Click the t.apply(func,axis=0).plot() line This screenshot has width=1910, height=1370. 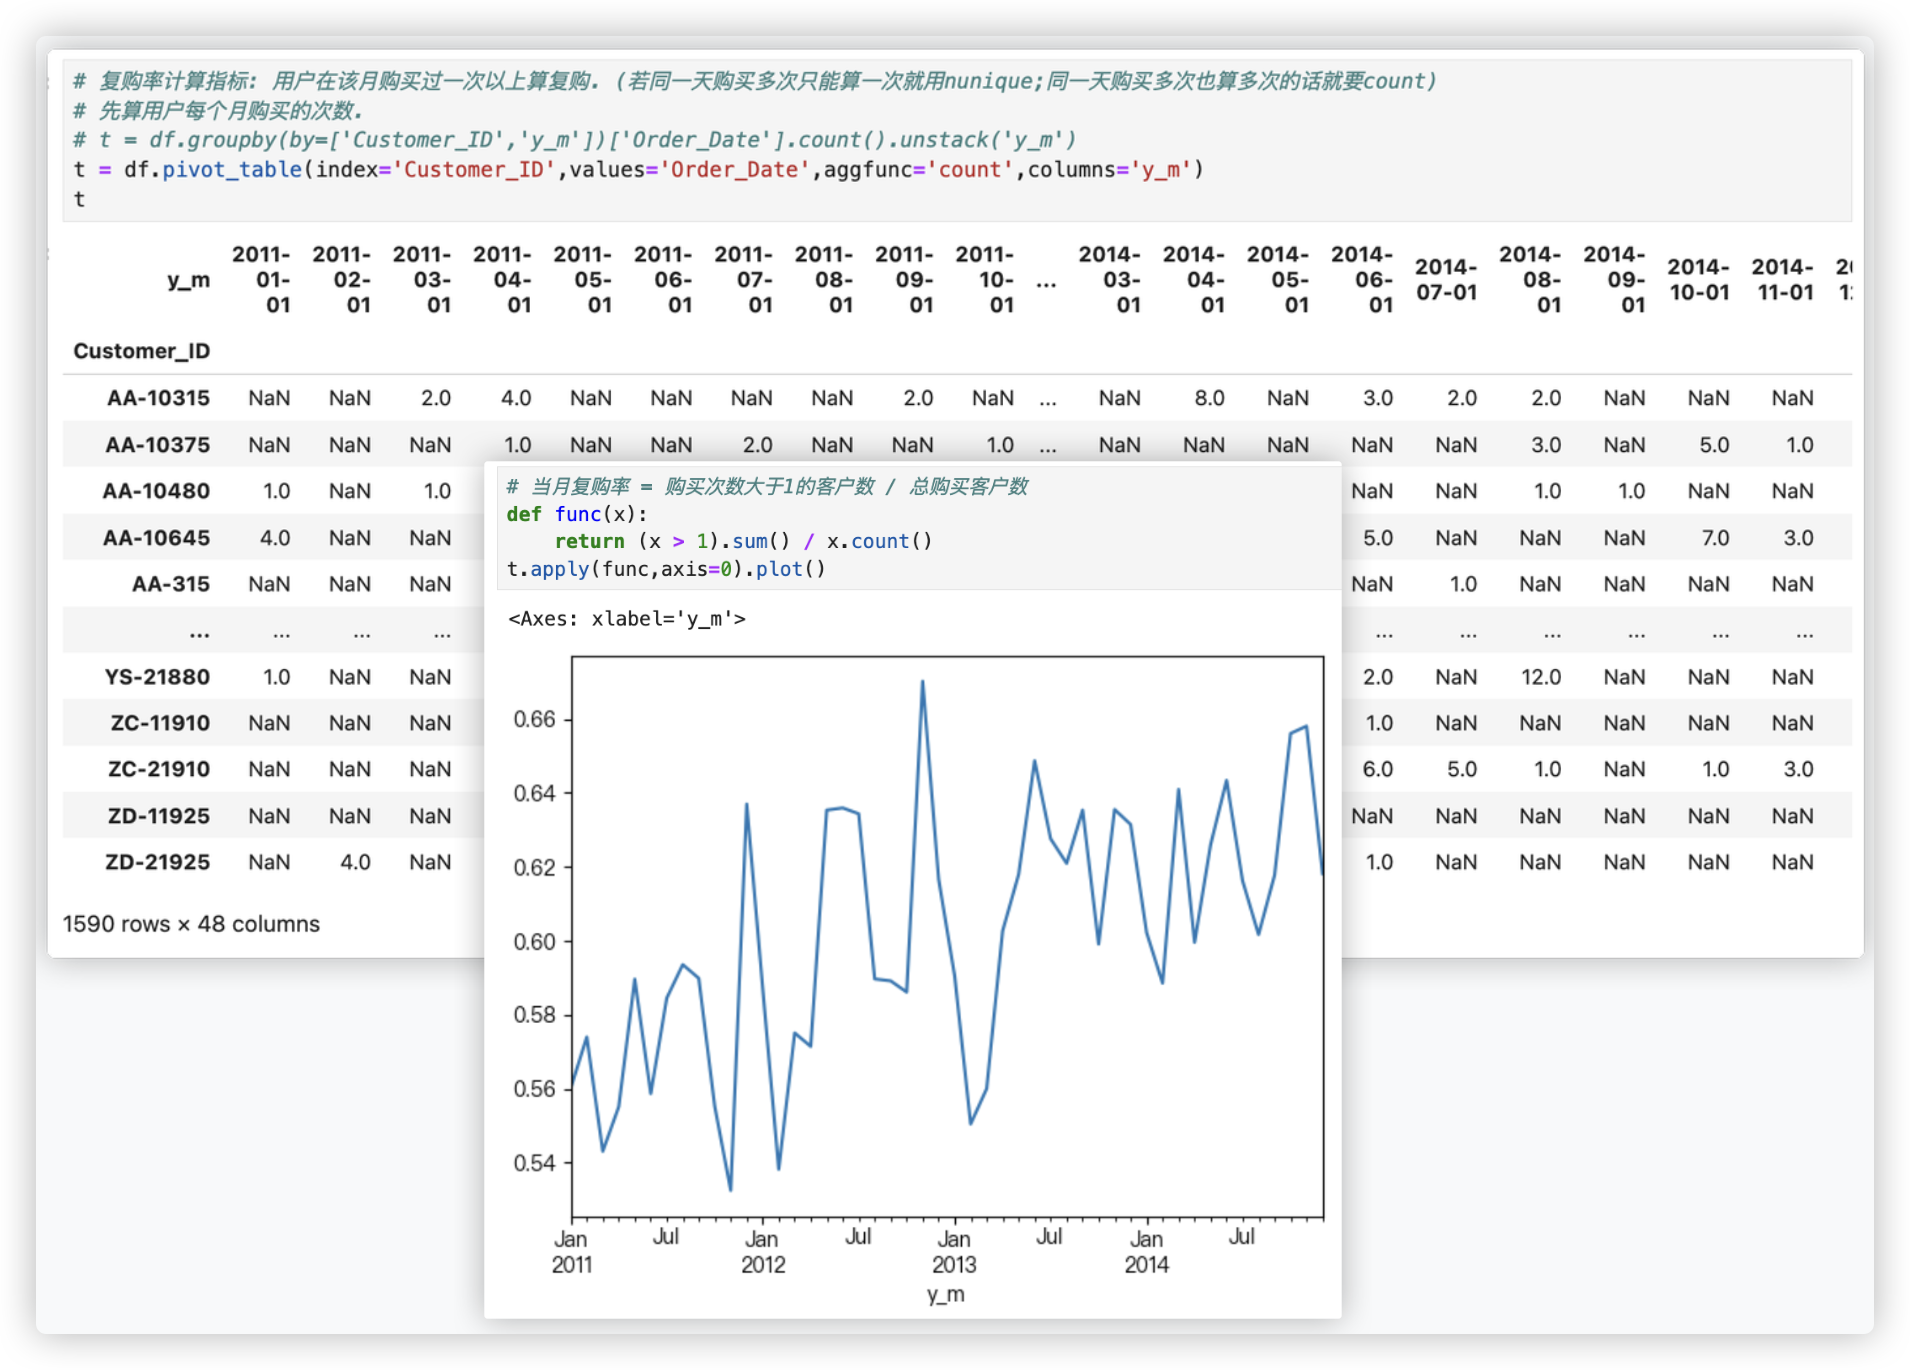click(666, 569)
